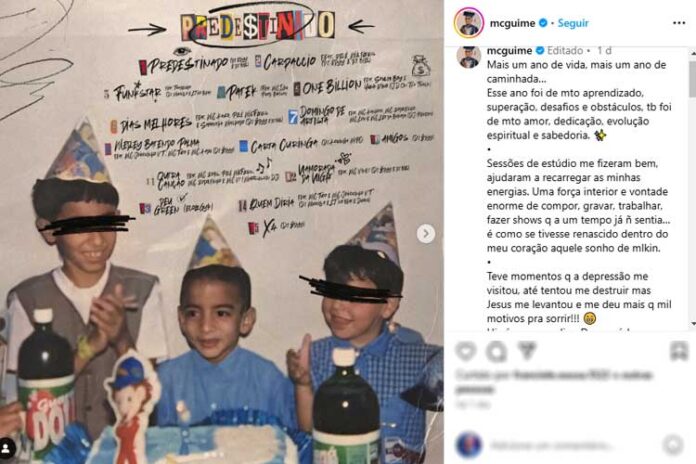Open comments with the speech bubble icon
Screen dimensions: 696x464
click(496, 351)
